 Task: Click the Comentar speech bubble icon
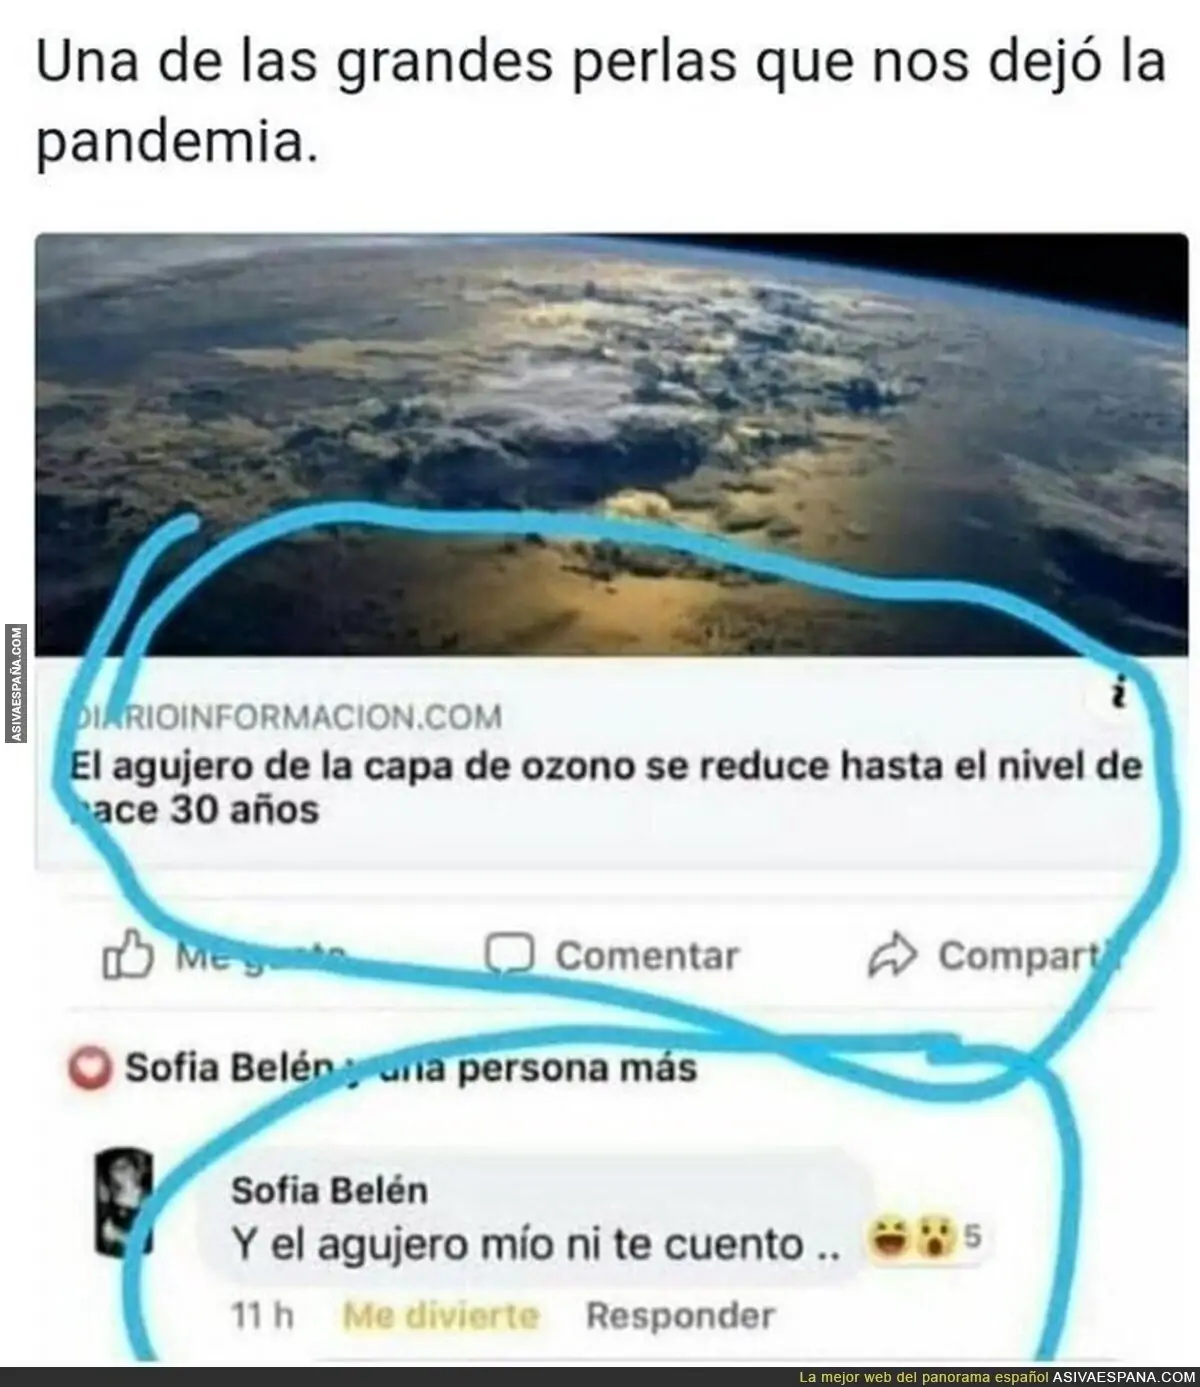coord(510,954)
